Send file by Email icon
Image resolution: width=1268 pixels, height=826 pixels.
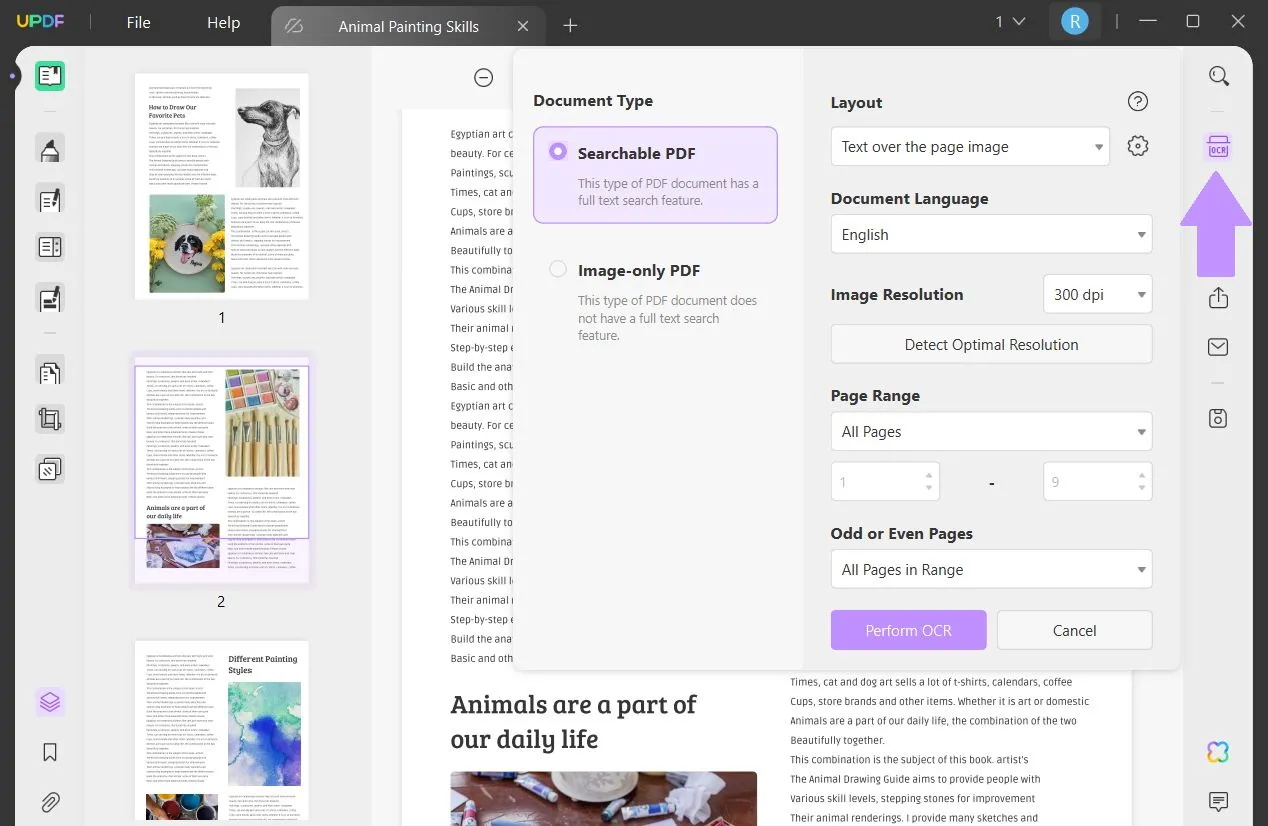pyautogui.click(x=1218, y=347)
